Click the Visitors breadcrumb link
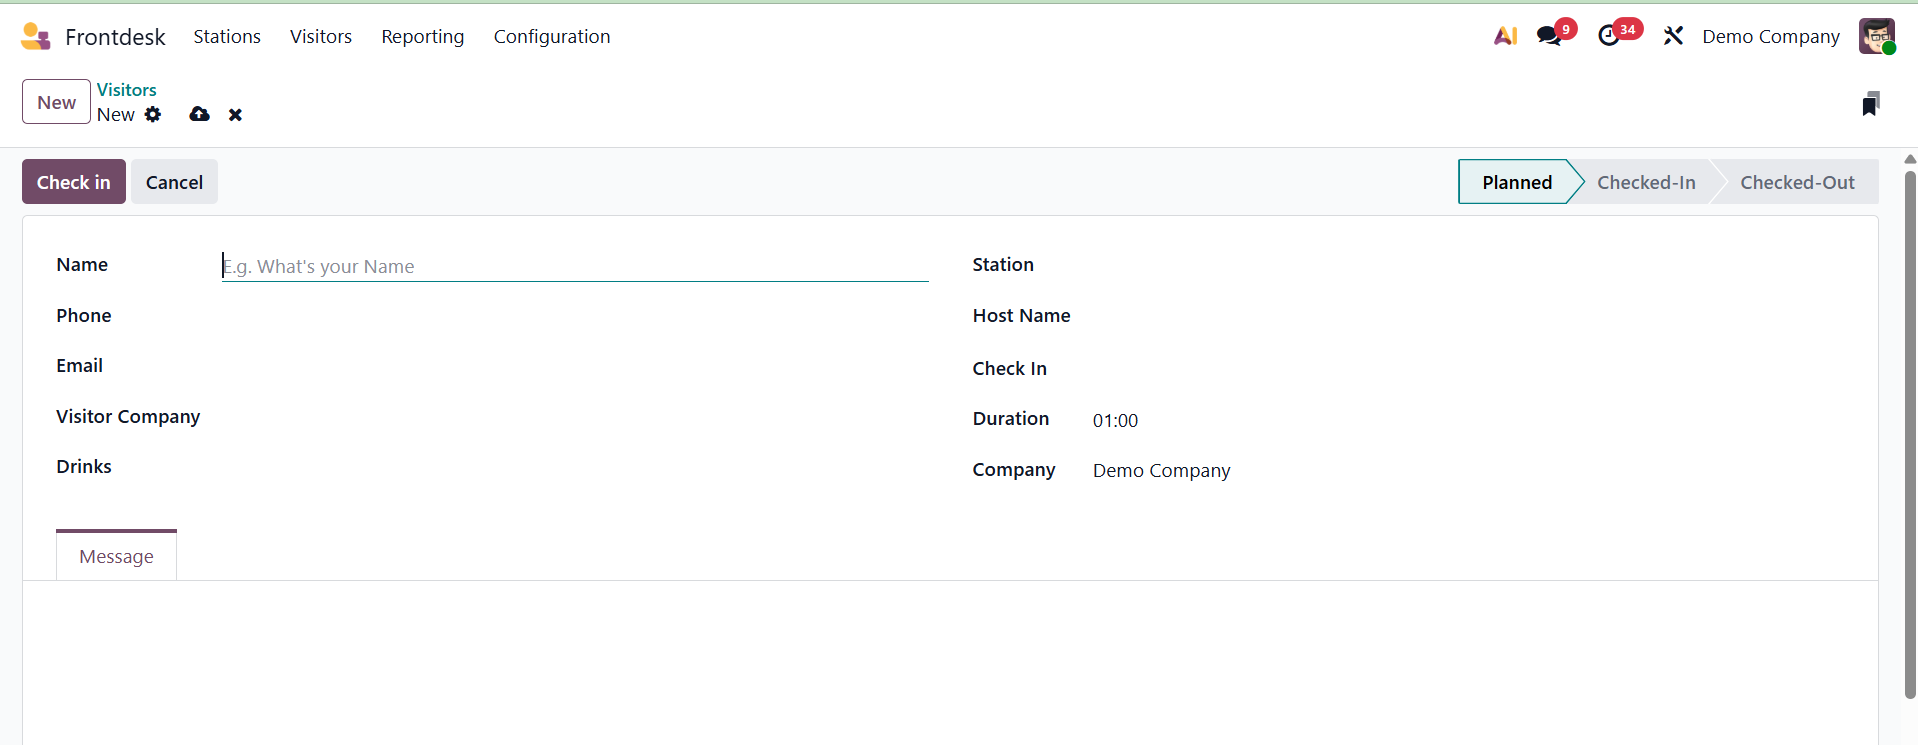Screen dimensions: 1918x745 (126, 90)
